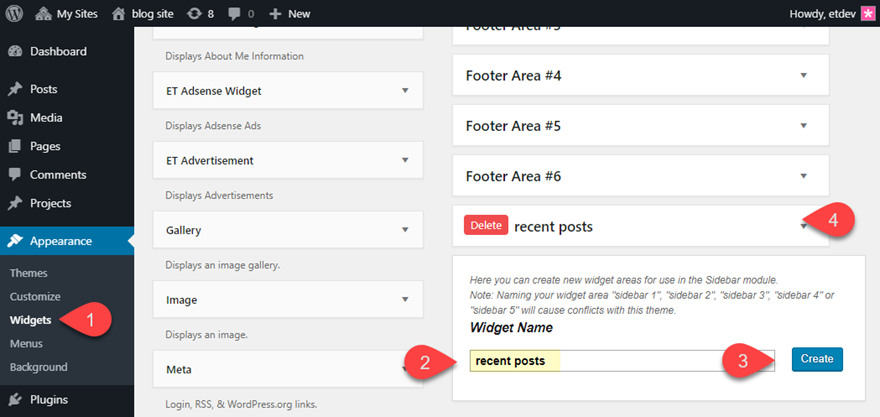Expand the ET Adsense Widget dropdown
Screen dimensions: 880x417
pyautogui.click(x=405, y=91)
